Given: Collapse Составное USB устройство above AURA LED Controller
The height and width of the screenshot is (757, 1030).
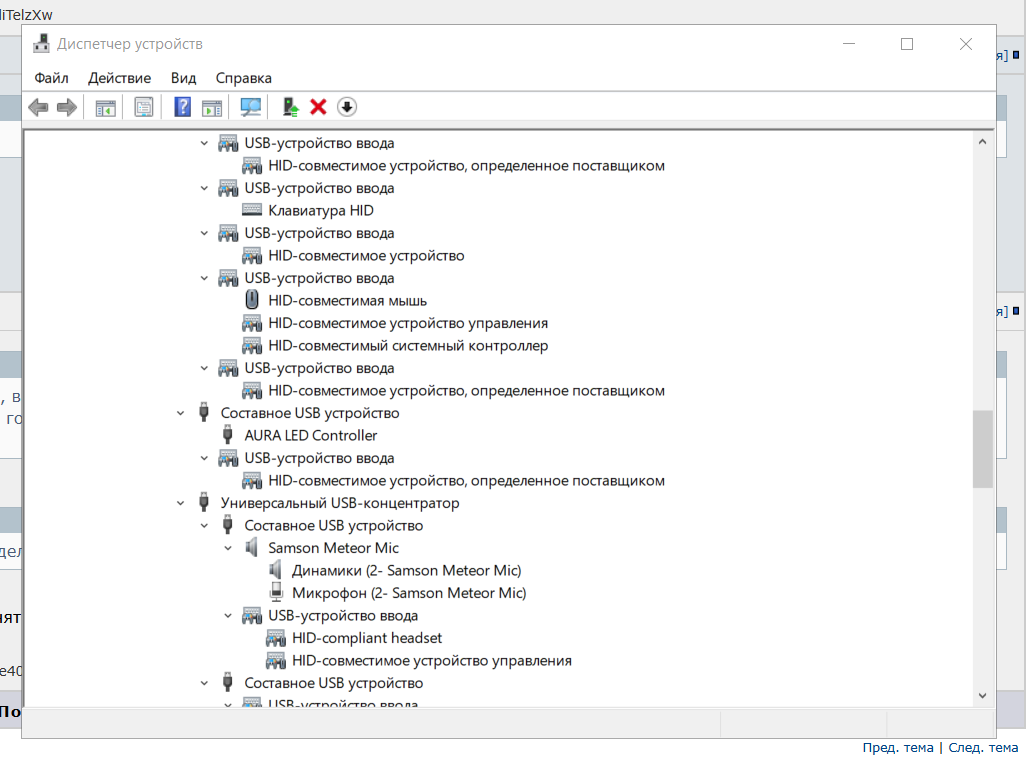Looking at the screenshot, I should pos(181,413).
